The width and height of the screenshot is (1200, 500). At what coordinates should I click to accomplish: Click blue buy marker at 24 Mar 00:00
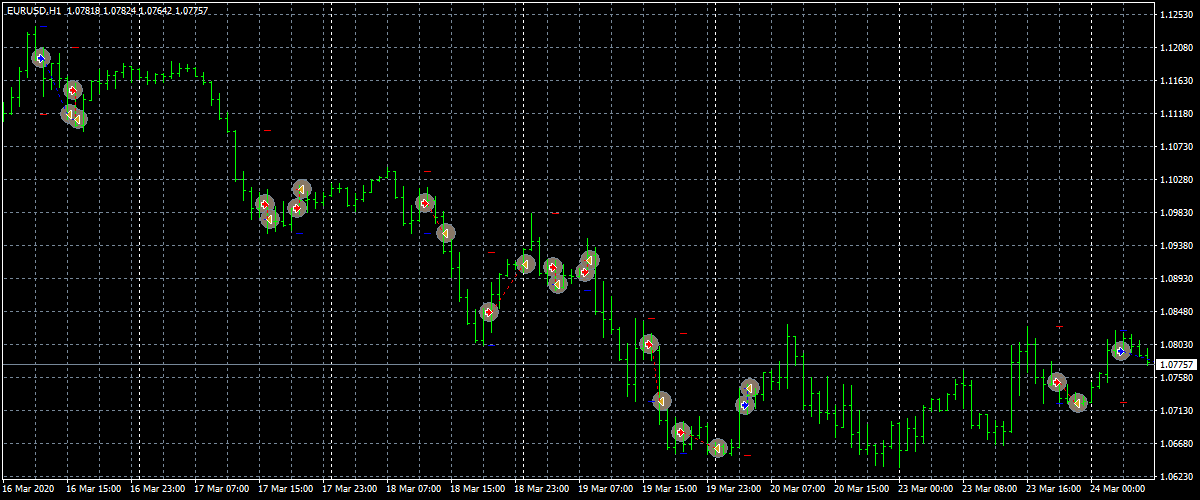point(1121,350)
